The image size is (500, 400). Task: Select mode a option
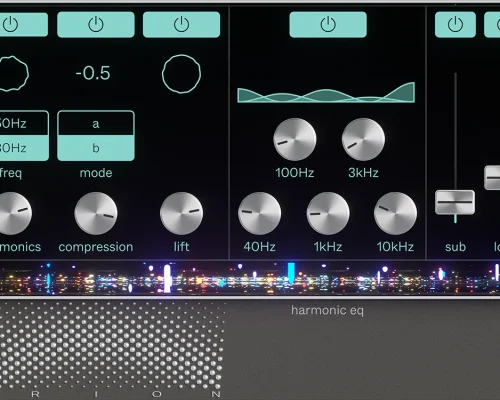96,124
